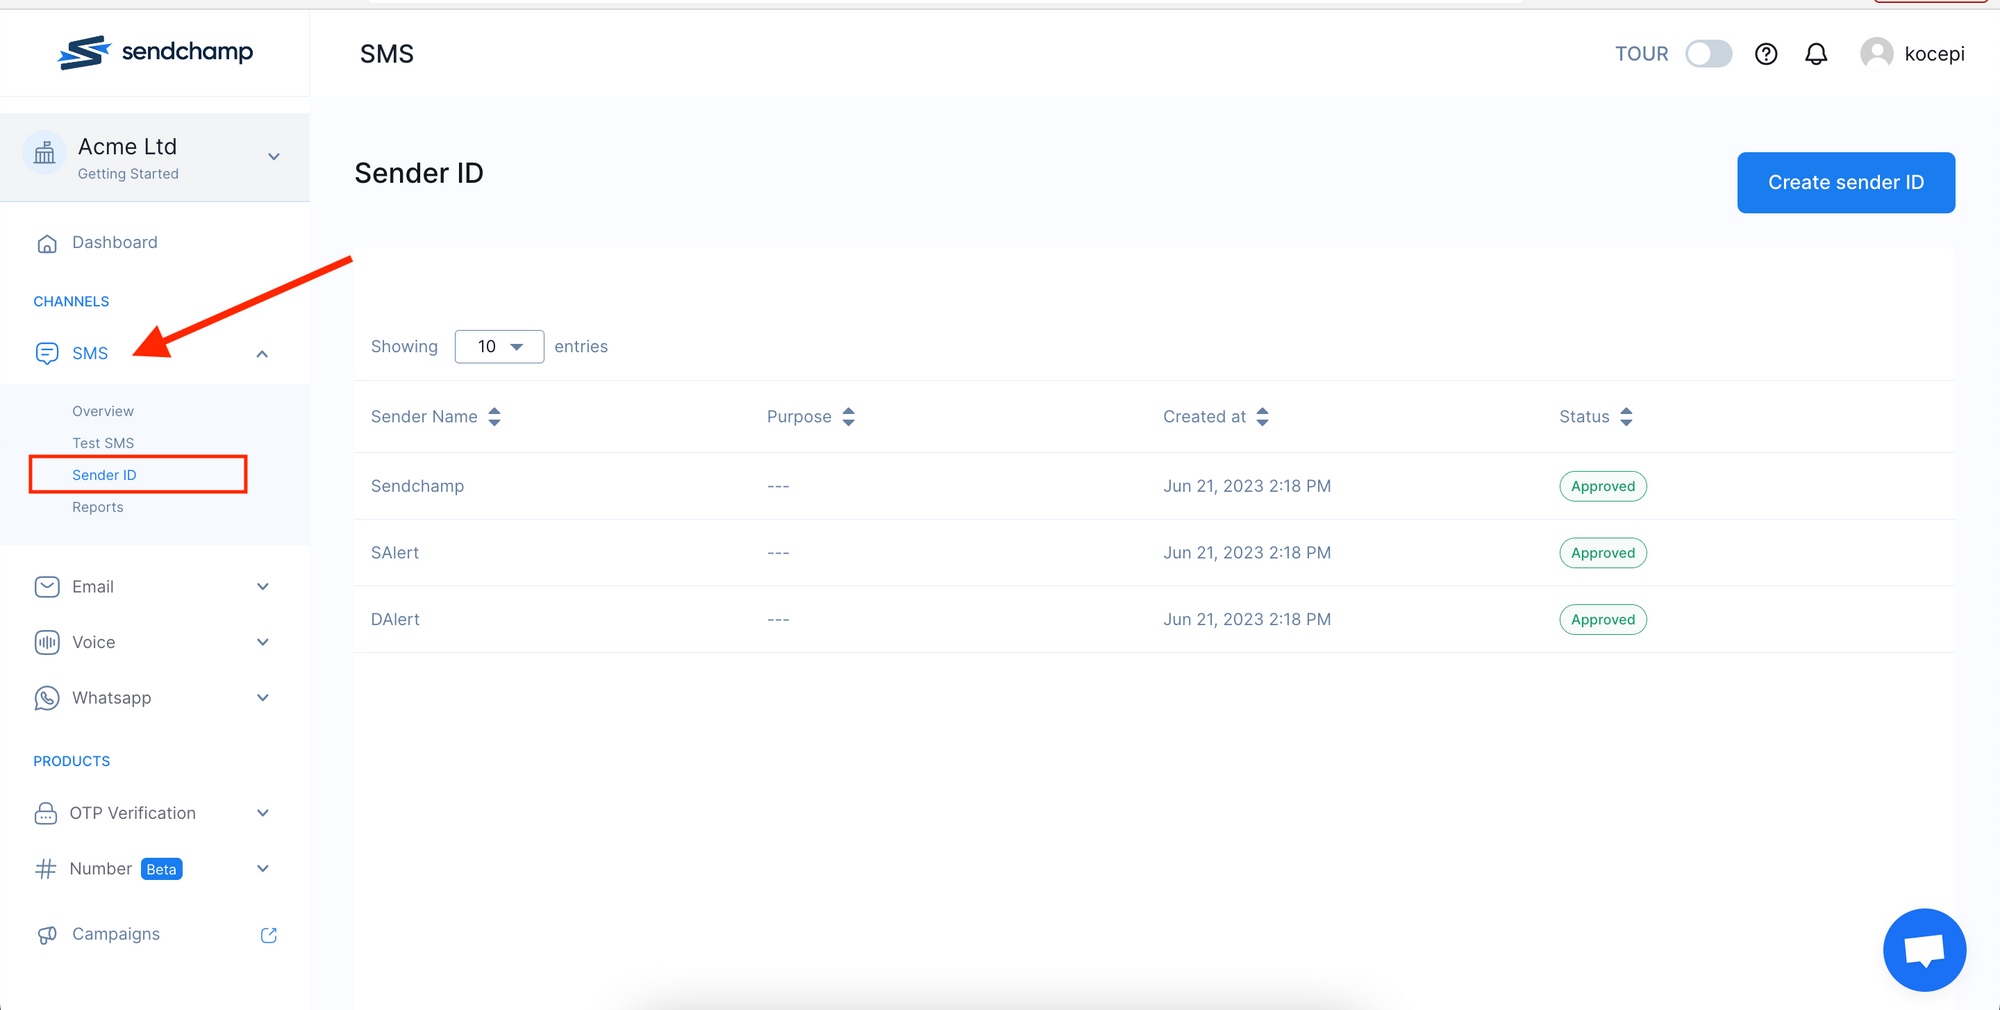Screen dimensions: 2000x1010
Task: Open Campaigns in a new tab
Action: pyautogui.click(x=268, y=934)
